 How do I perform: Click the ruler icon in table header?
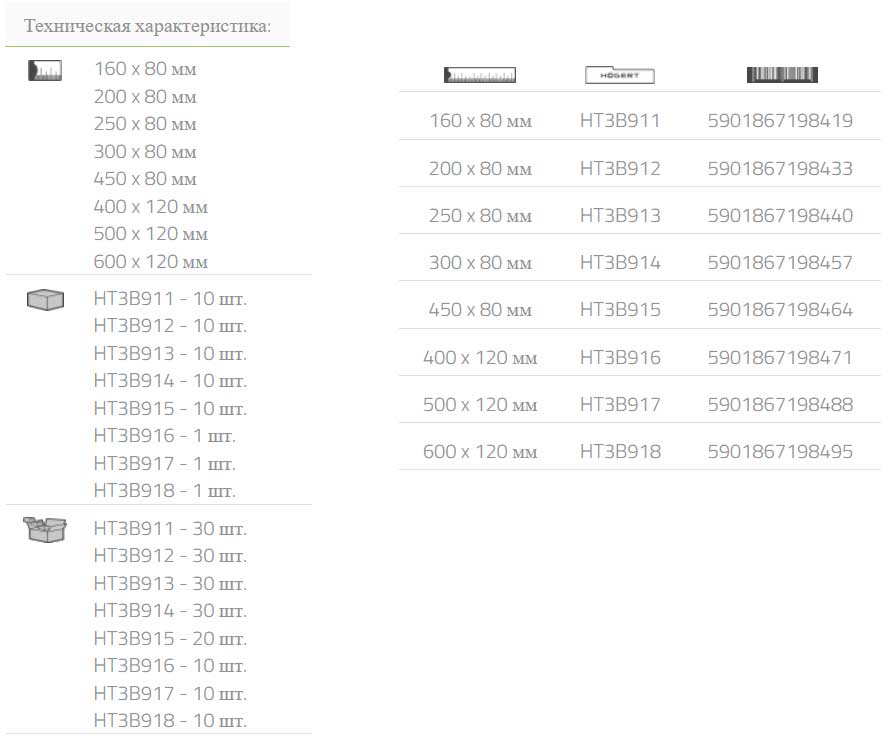(480, 74)
